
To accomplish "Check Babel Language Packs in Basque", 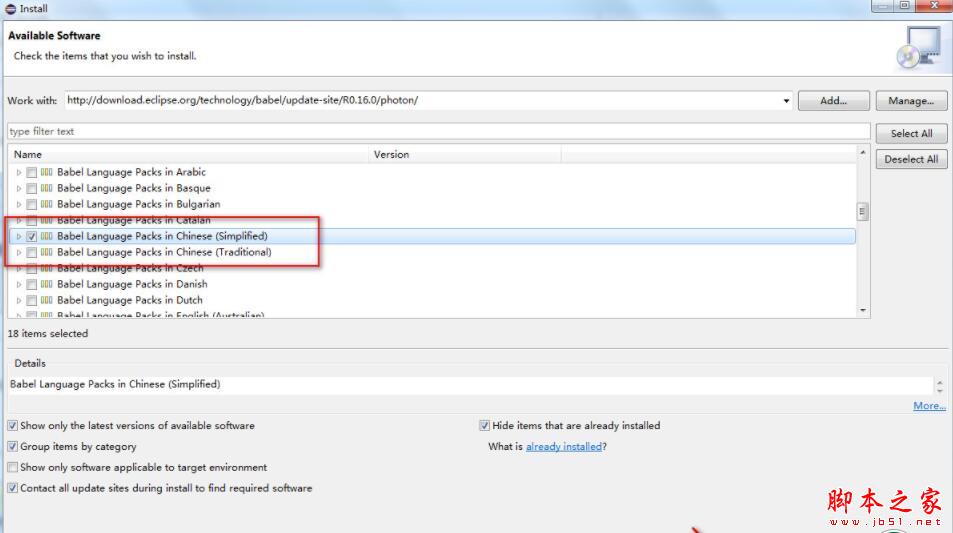I will [x=32, y=188].
